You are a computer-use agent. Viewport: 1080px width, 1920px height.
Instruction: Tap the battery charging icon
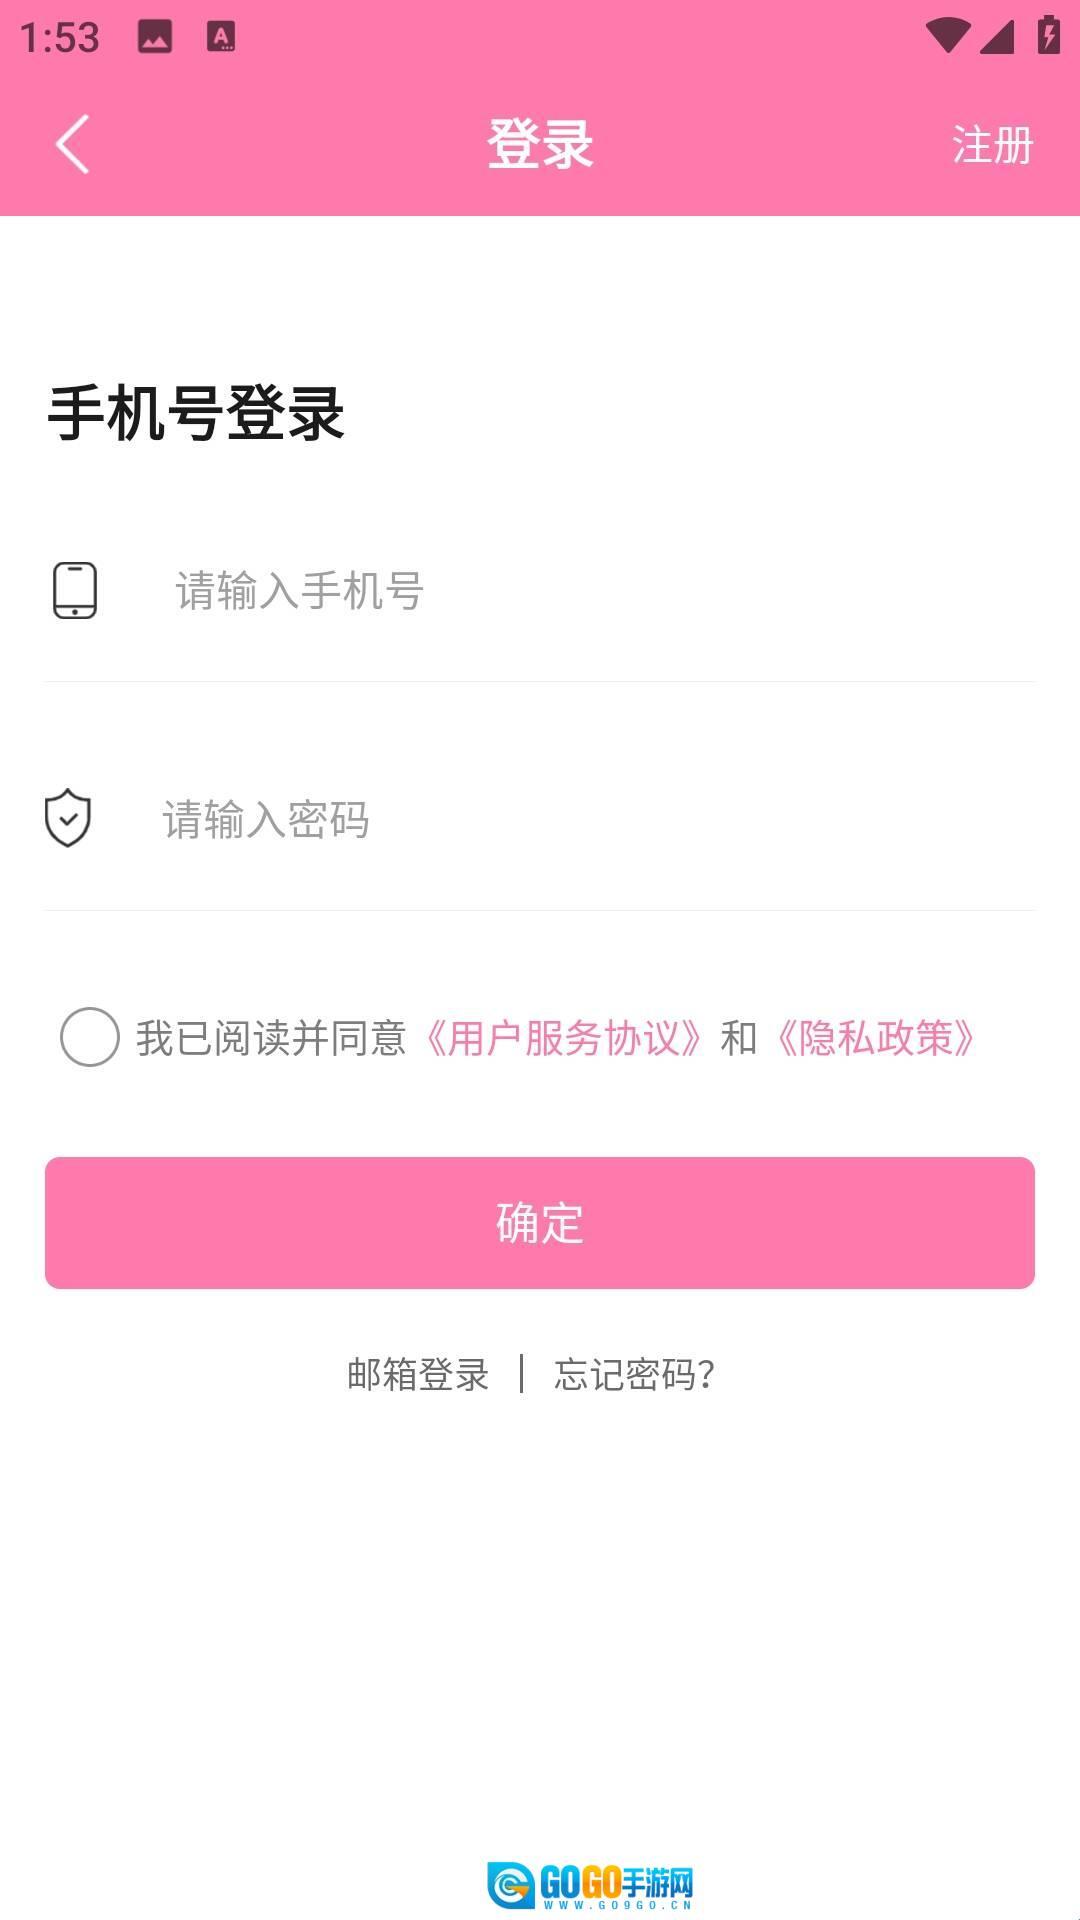[x=1048, y=35]
